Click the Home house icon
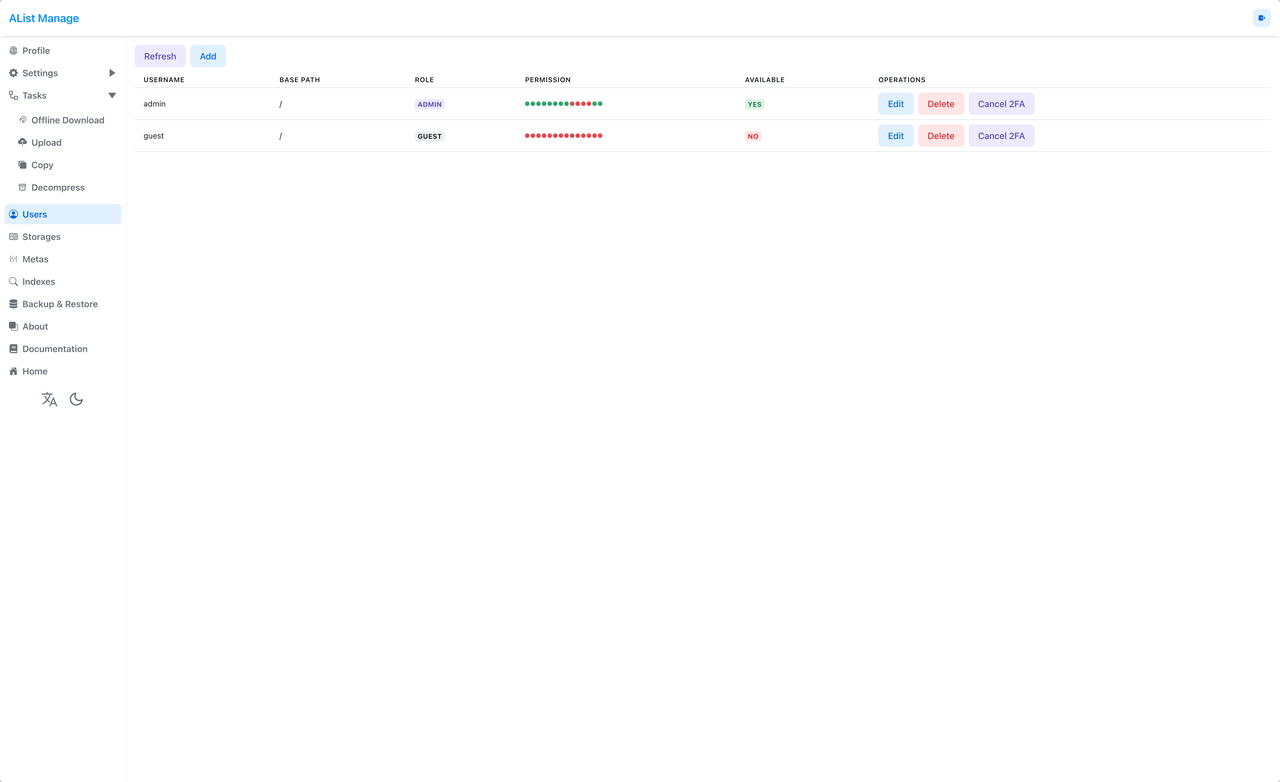Image resolution: width=1280 pixels, height=782 pixels. pyautogui.click(x=12, y=371)
